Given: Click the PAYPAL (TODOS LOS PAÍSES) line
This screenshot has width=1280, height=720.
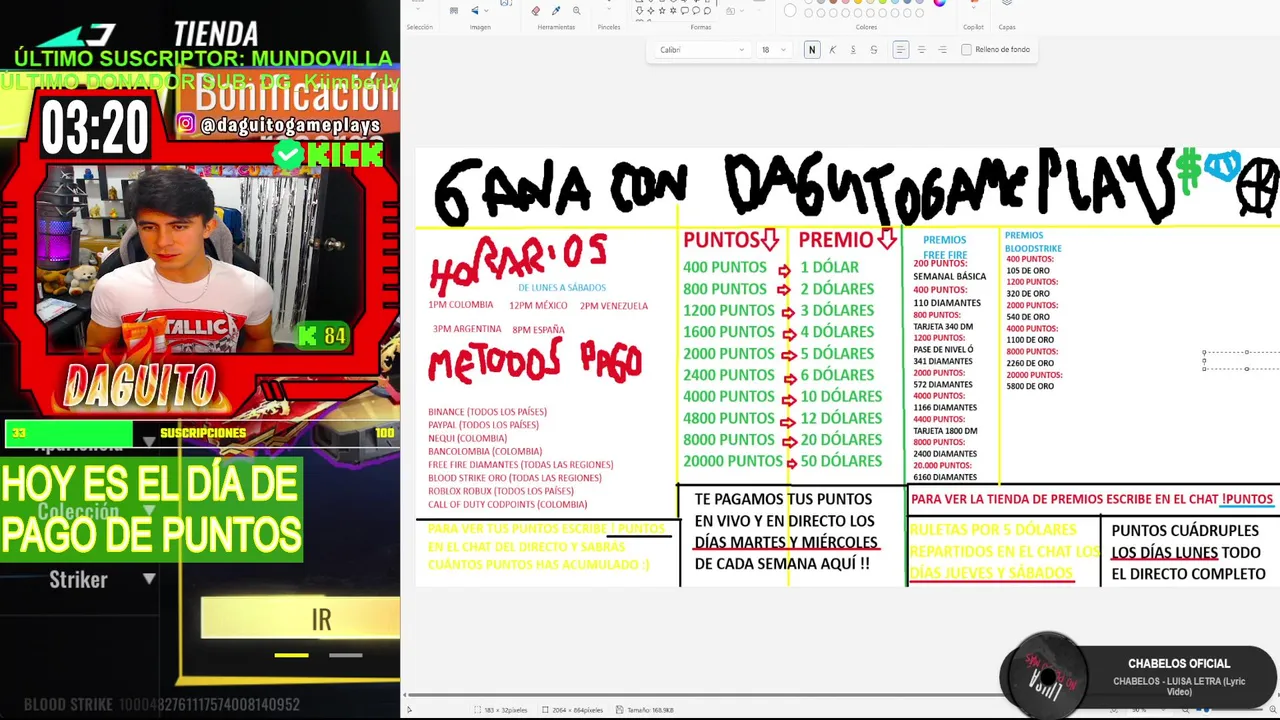Looking at the screenshot, I should tap(483, 425).
